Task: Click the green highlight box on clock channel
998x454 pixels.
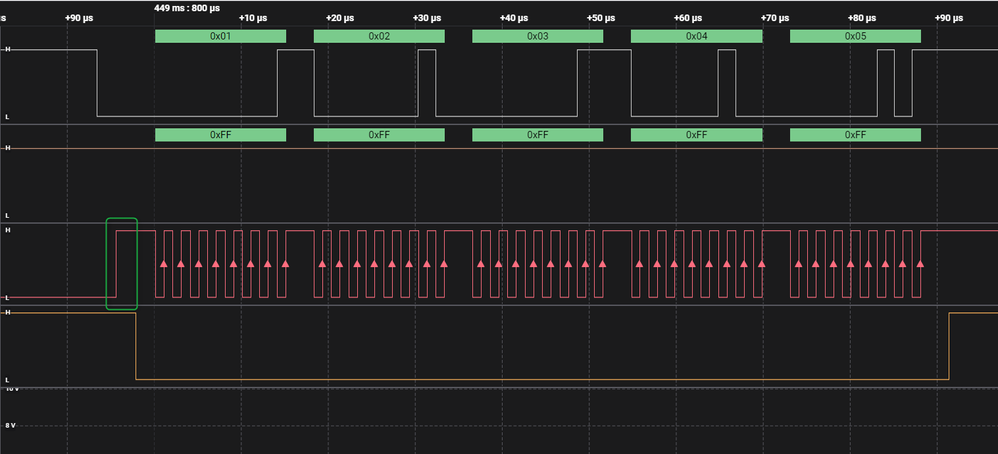Action: [x=121, y=264]
